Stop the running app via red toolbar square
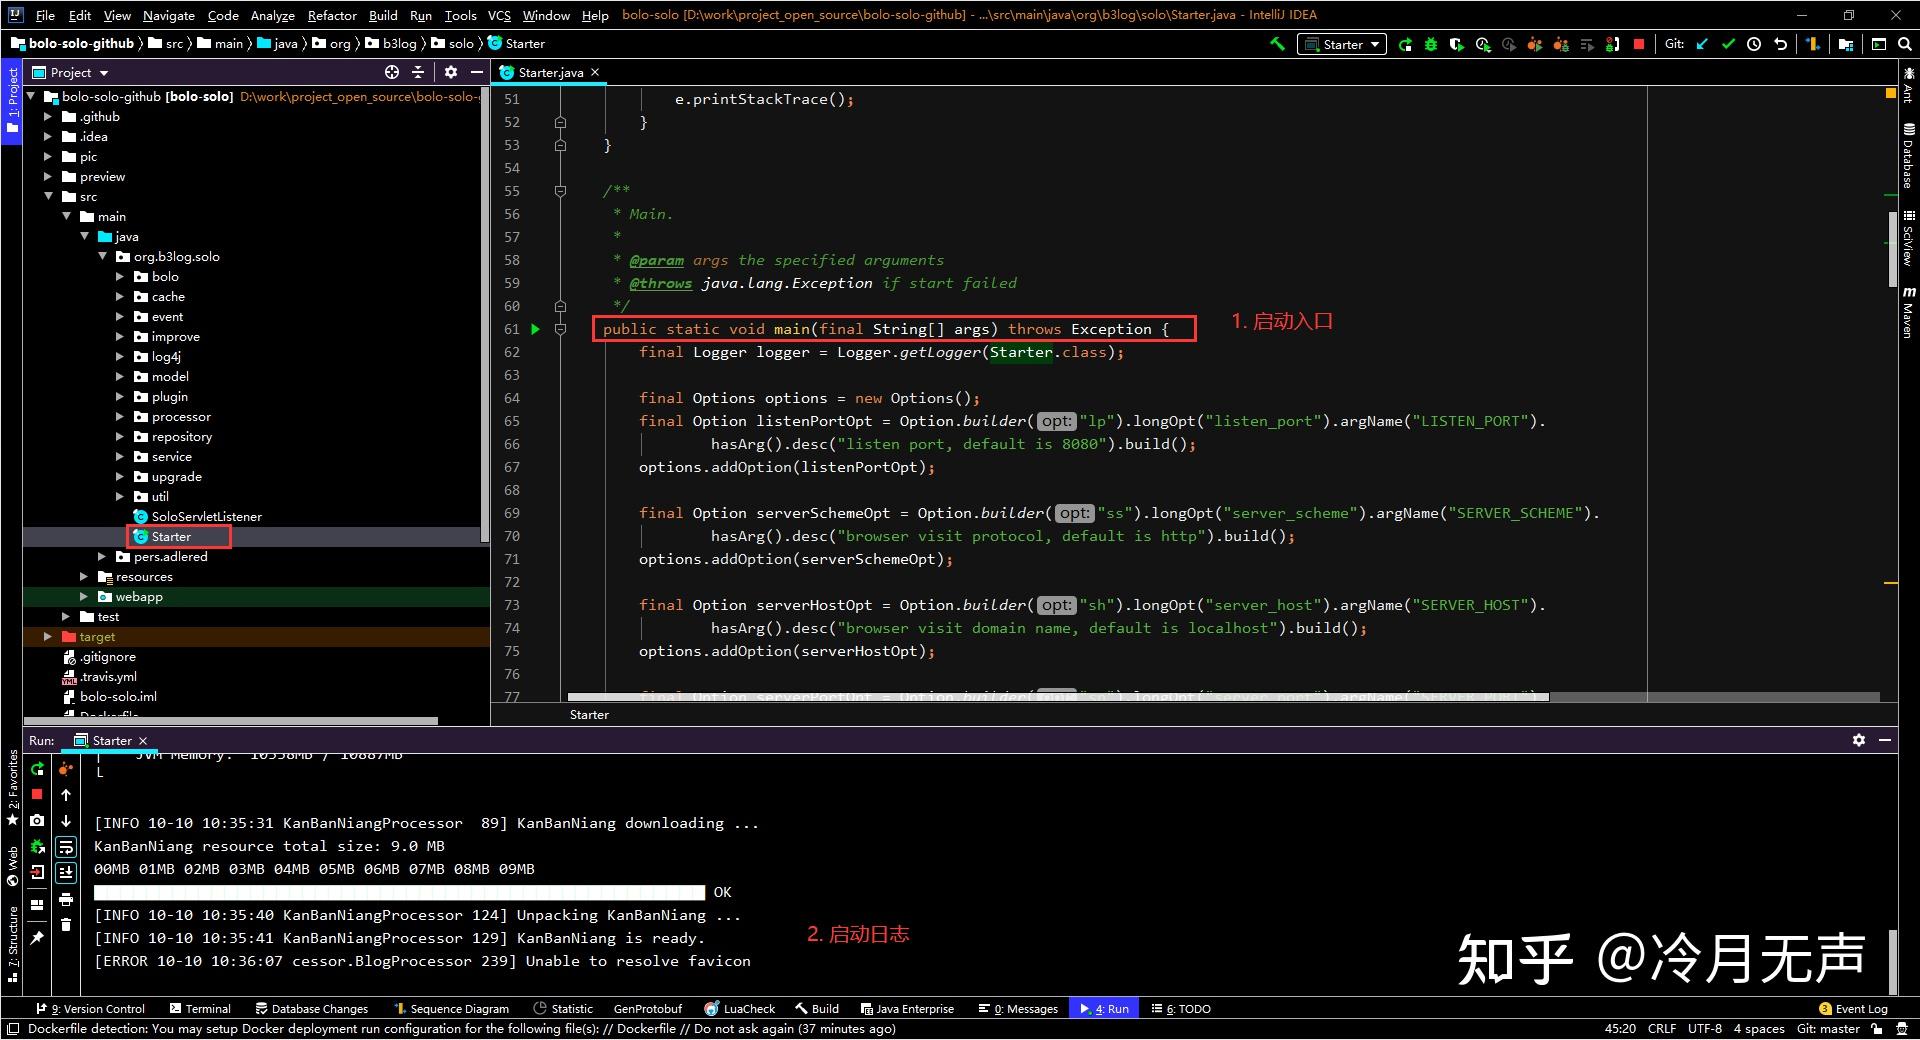 [x=1639, y=44]
